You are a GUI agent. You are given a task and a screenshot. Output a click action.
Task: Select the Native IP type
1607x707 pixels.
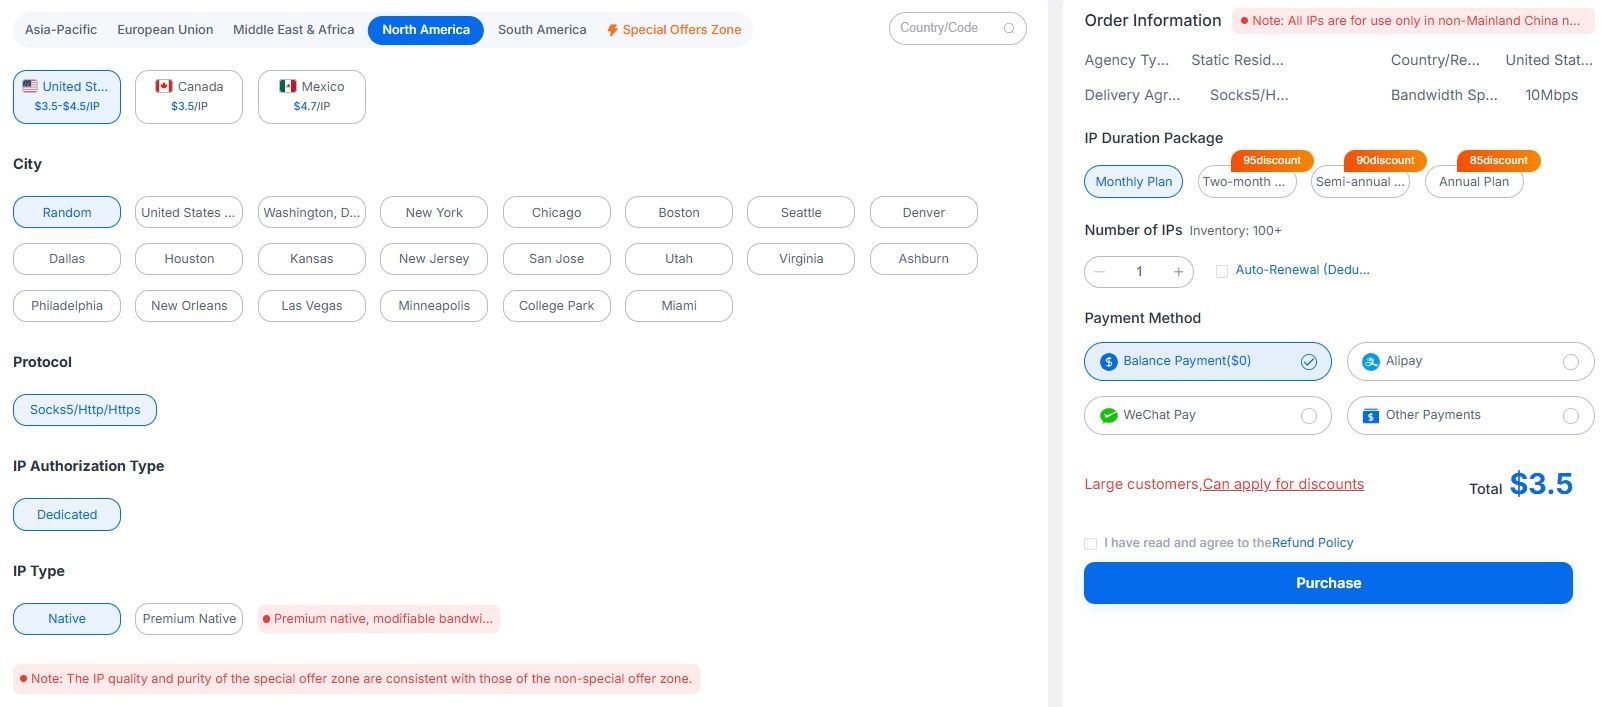pos(67,619)
